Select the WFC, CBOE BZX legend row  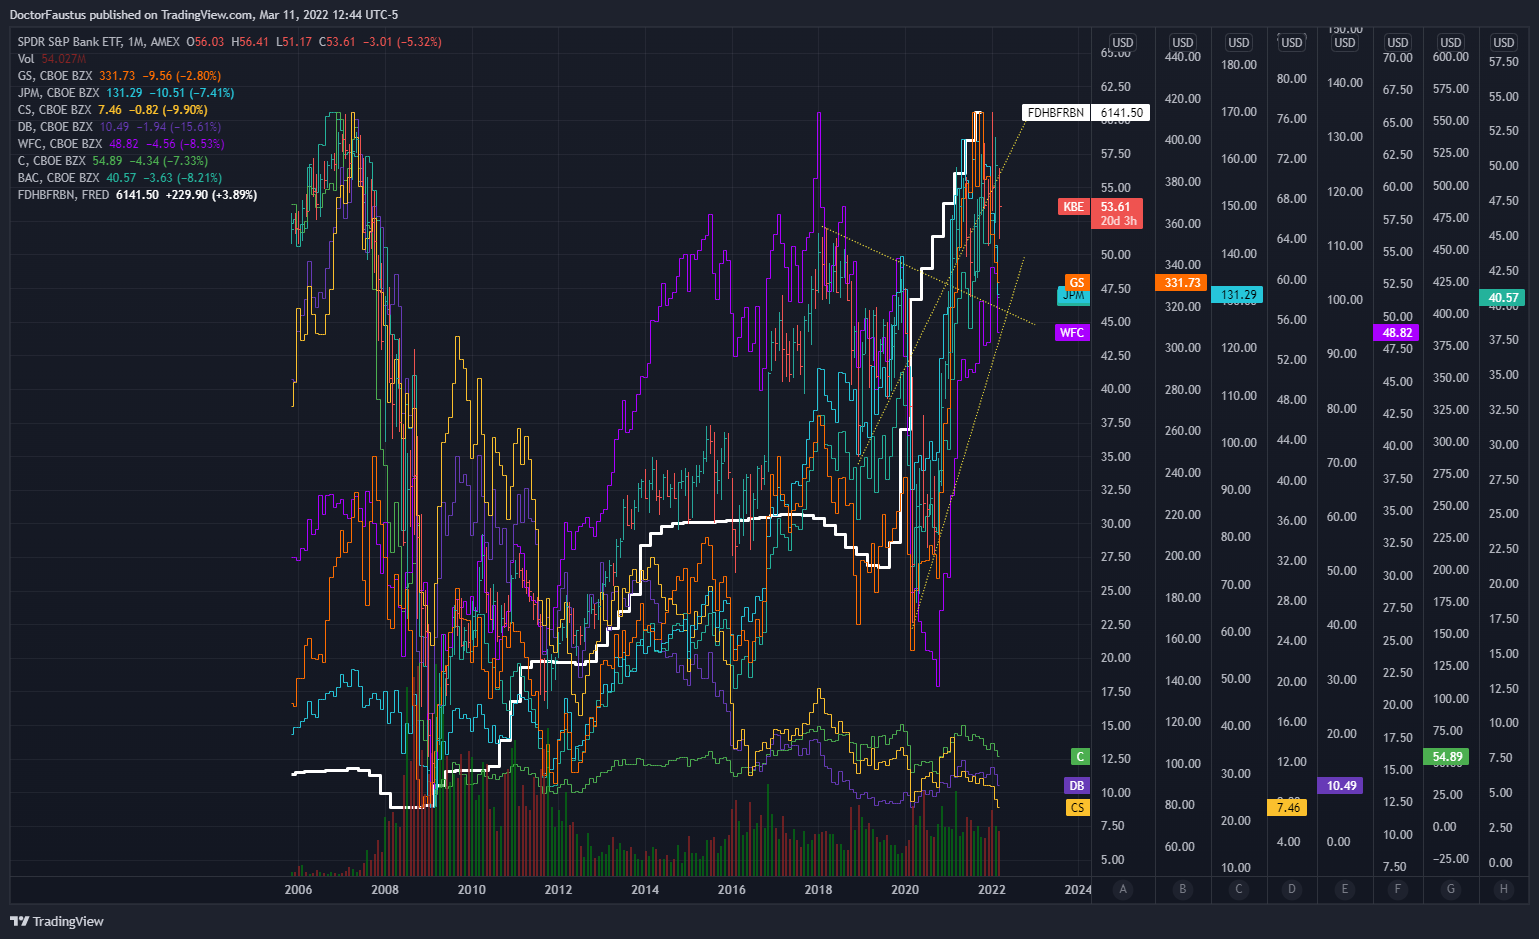click(x=121, y=144)
